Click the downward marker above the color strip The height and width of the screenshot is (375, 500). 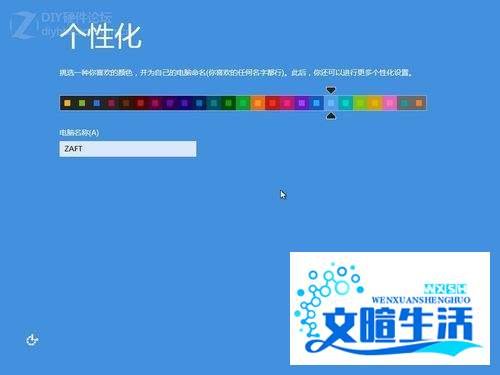click(x=331, y=90)
